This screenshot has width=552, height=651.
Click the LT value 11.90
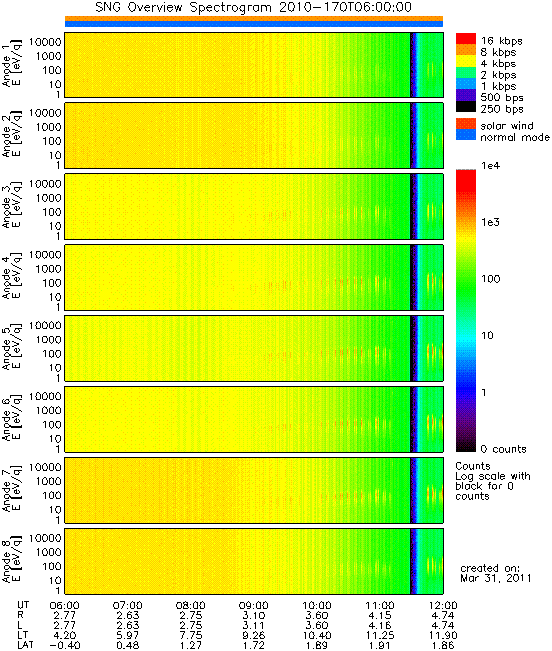coord(443,636)
